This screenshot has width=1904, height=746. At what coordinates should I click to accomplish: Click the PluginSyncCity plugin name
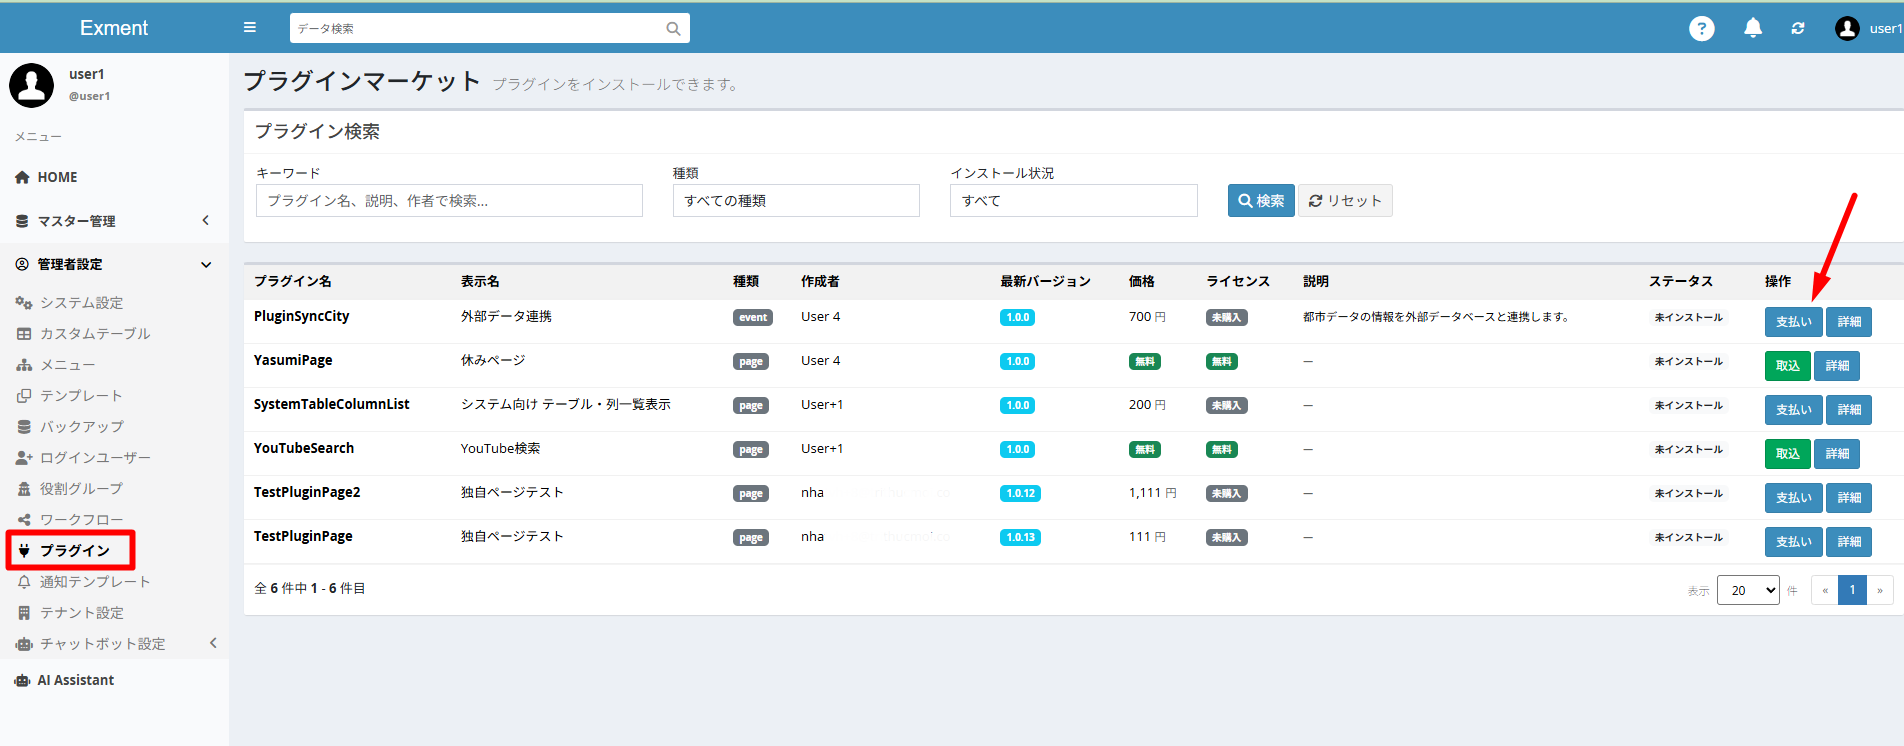(x=302, y=316)
